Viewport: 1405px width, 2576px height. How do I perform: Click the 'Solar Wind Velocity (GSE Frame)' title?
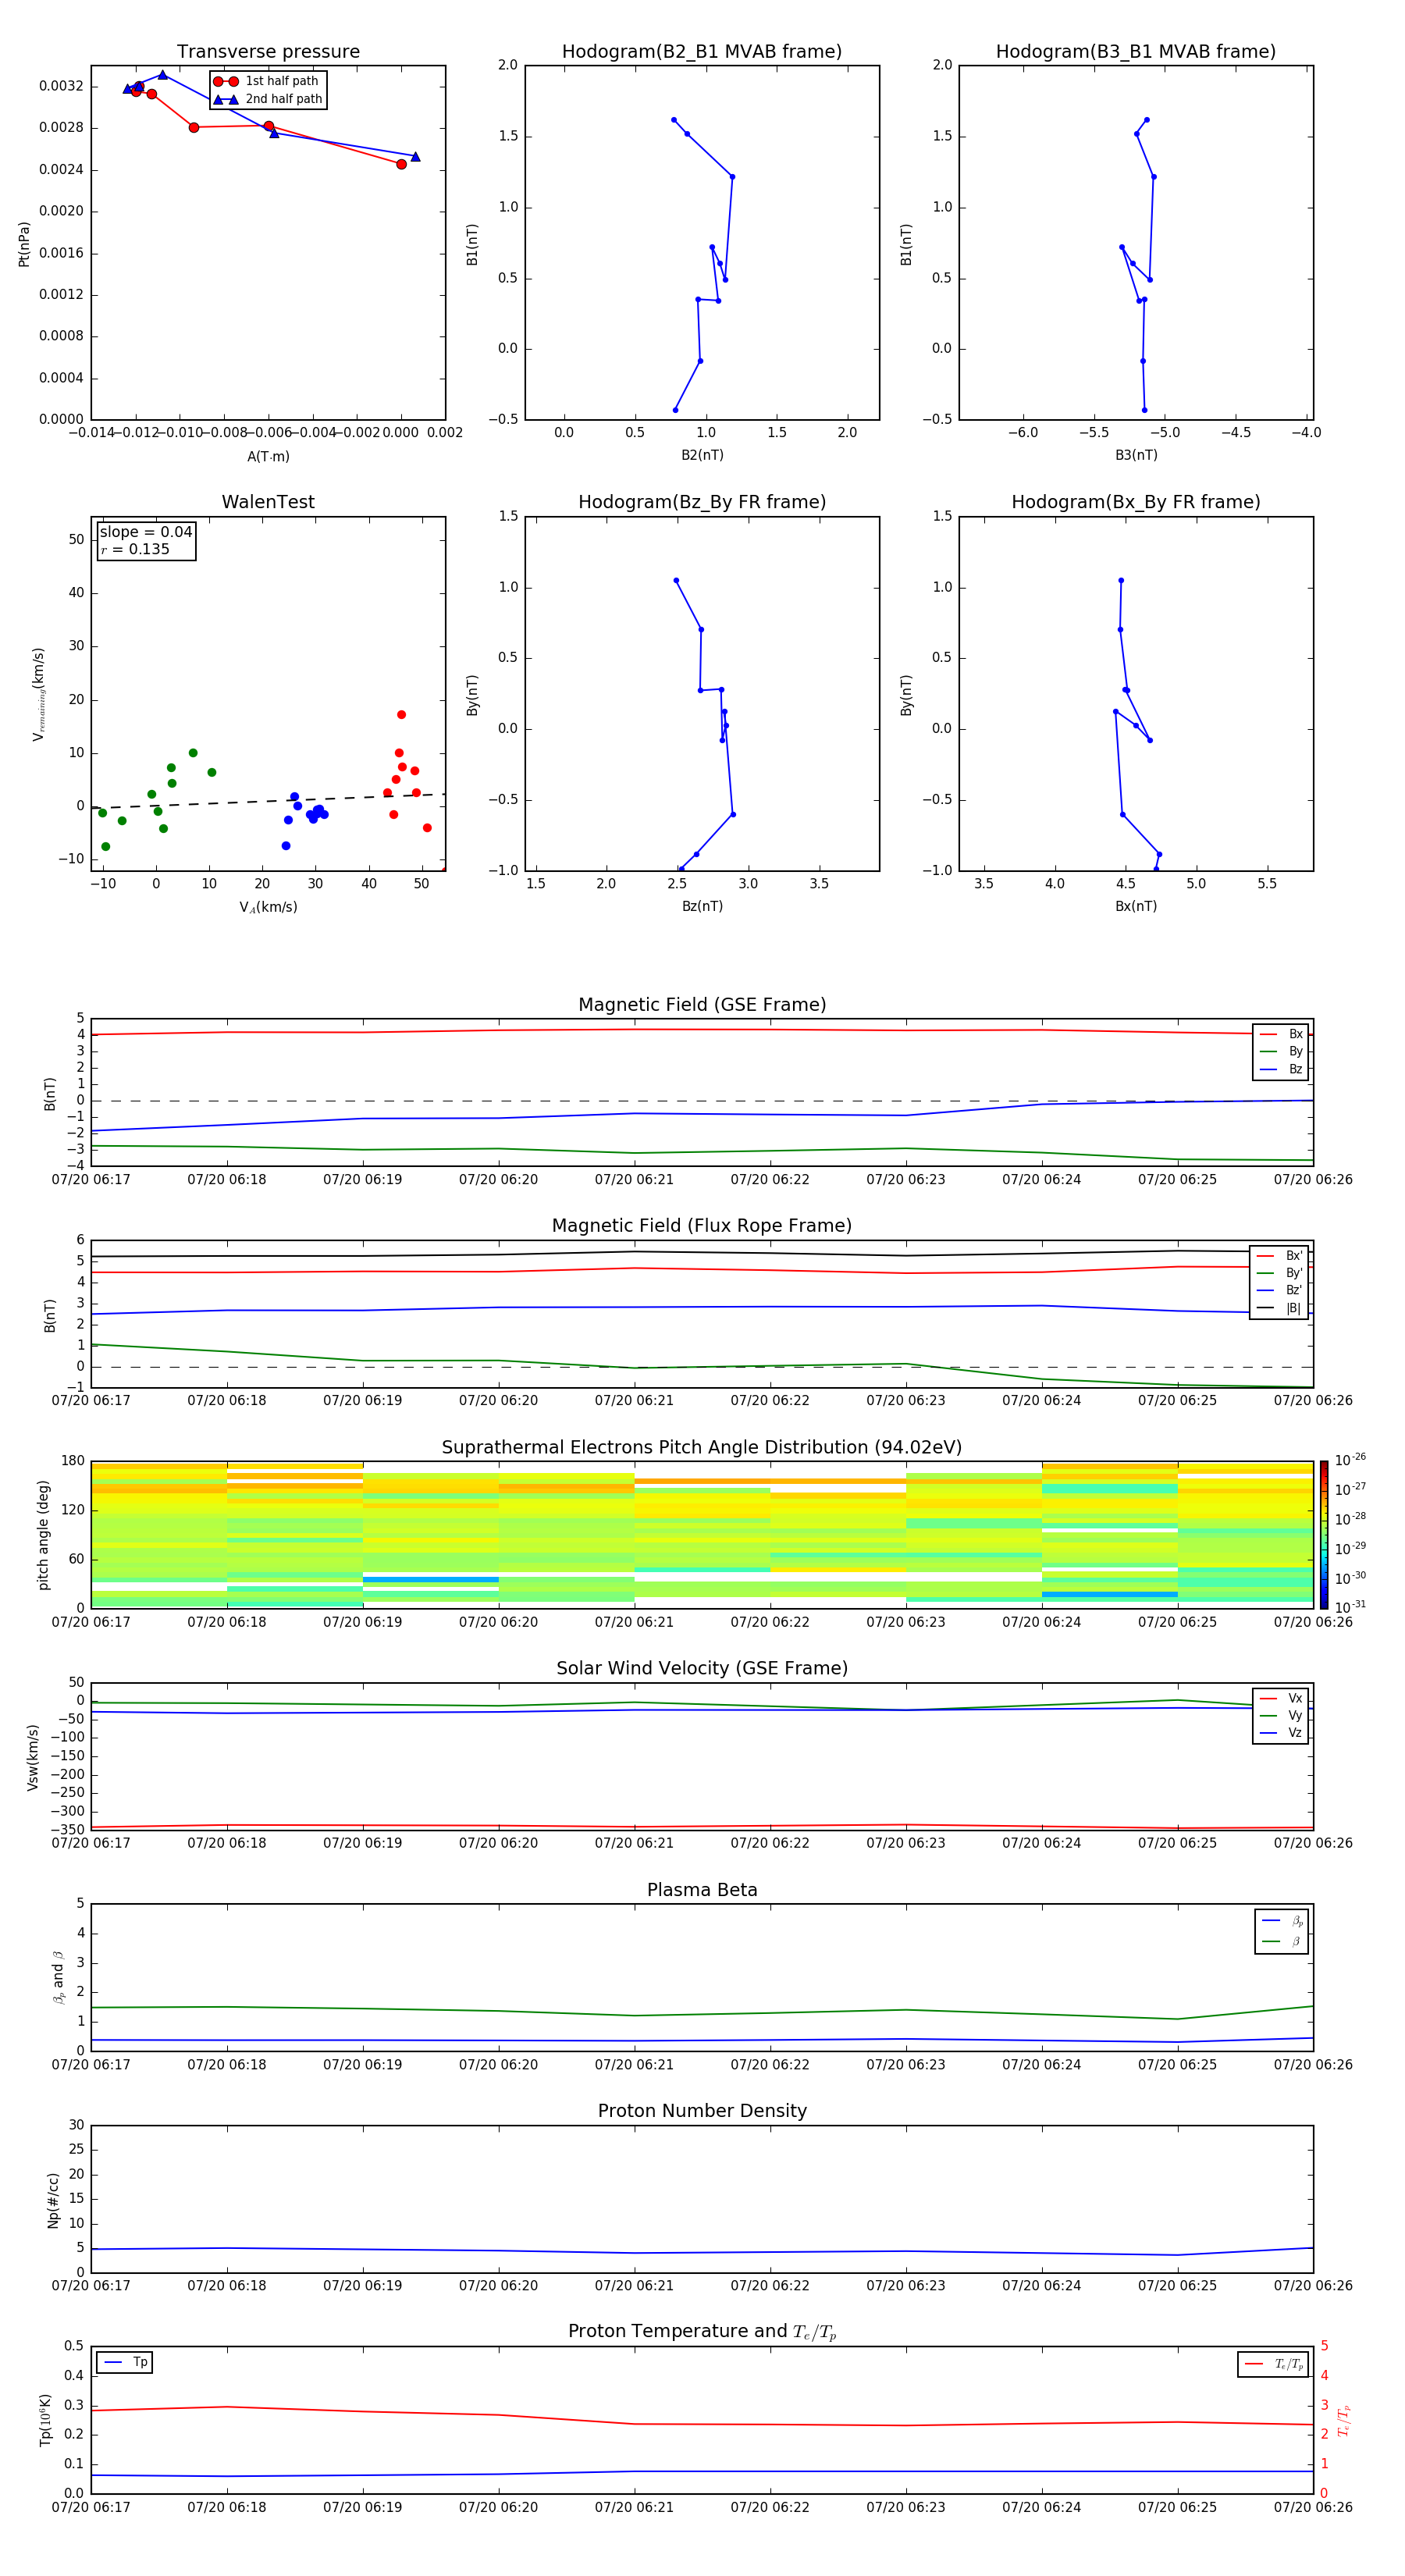[702, 1669]
